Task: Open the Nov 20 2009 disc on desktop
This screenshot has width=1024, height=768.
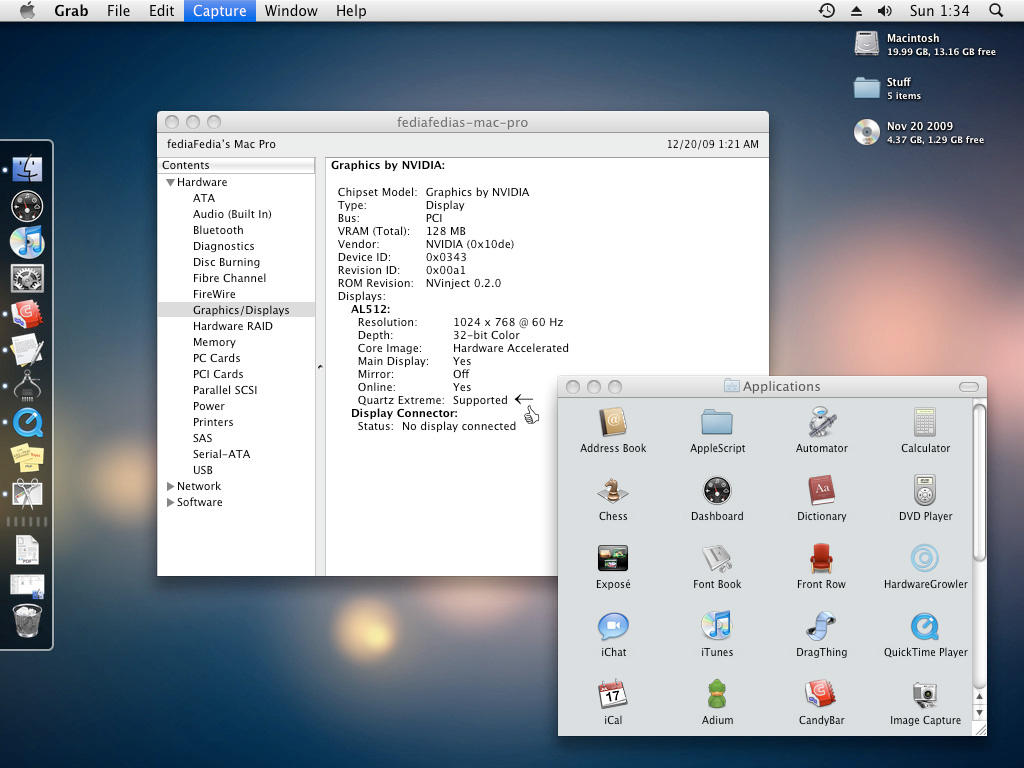Action: (866, 131)
